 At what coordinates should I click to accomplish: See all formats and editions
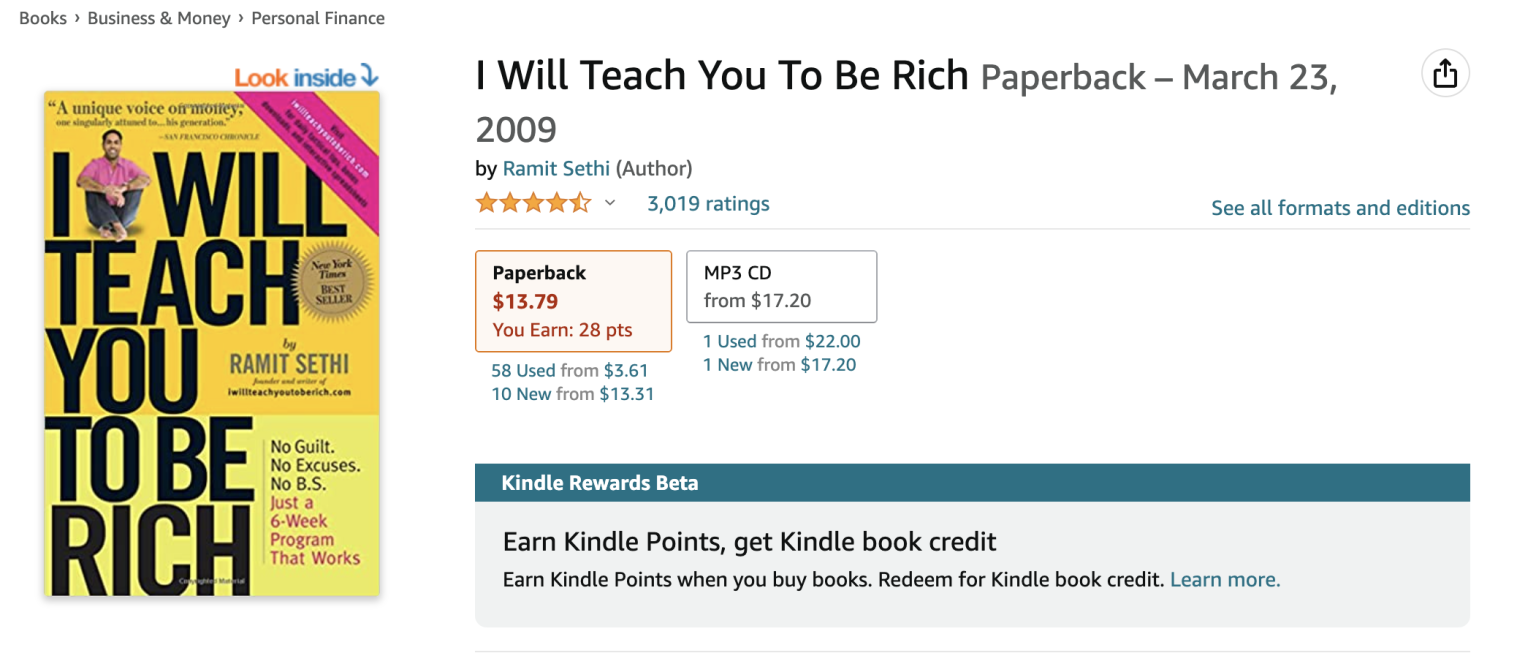(1340, 208)
